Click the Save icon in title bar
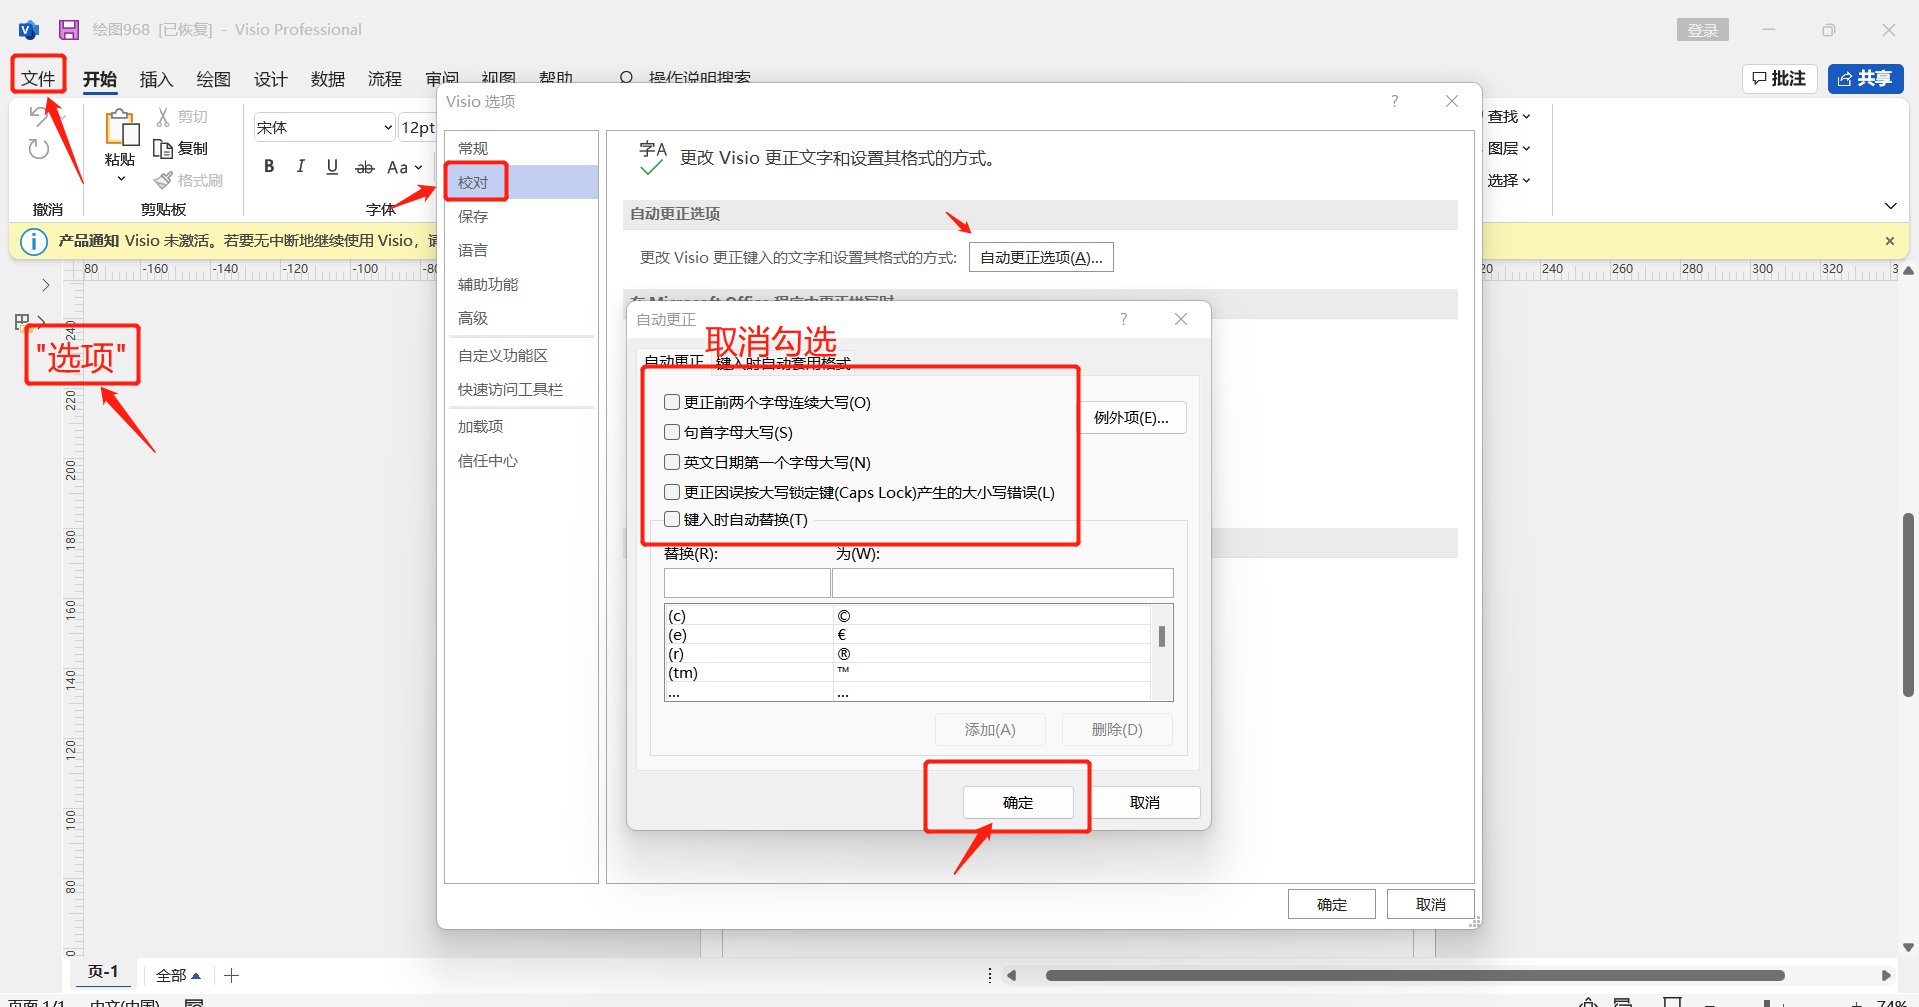The image size is (1919, 1007). [69, 30]
